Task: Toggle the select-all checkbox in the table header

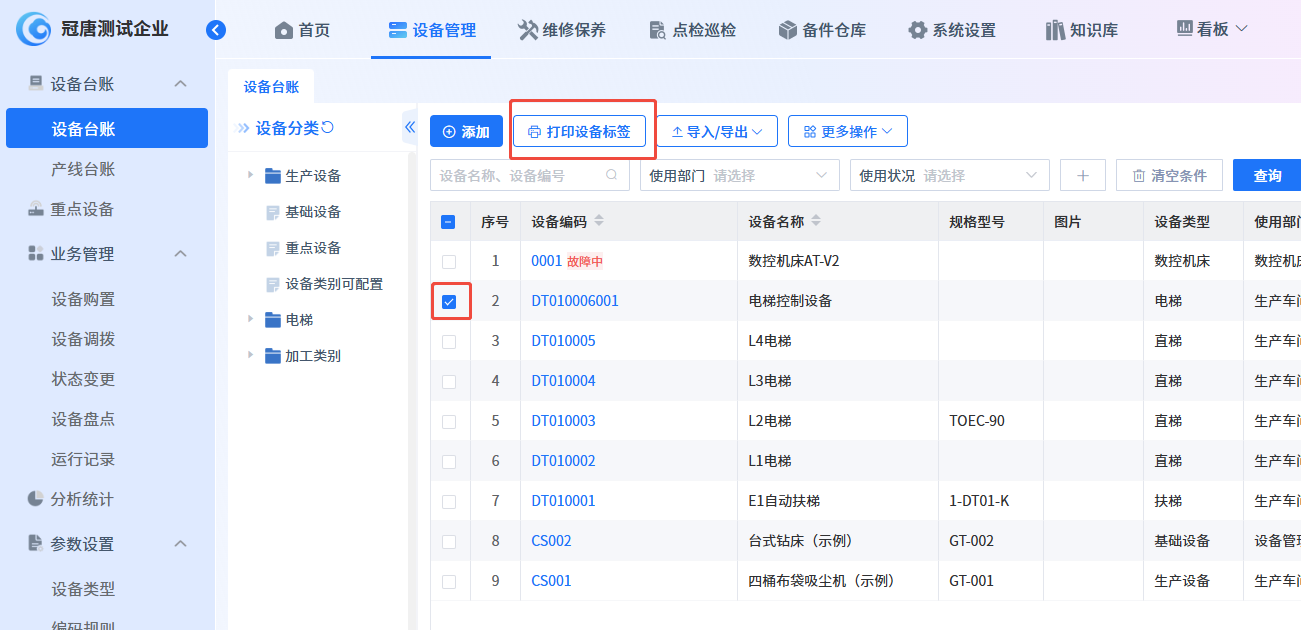Action: click(x=448, y=222)
